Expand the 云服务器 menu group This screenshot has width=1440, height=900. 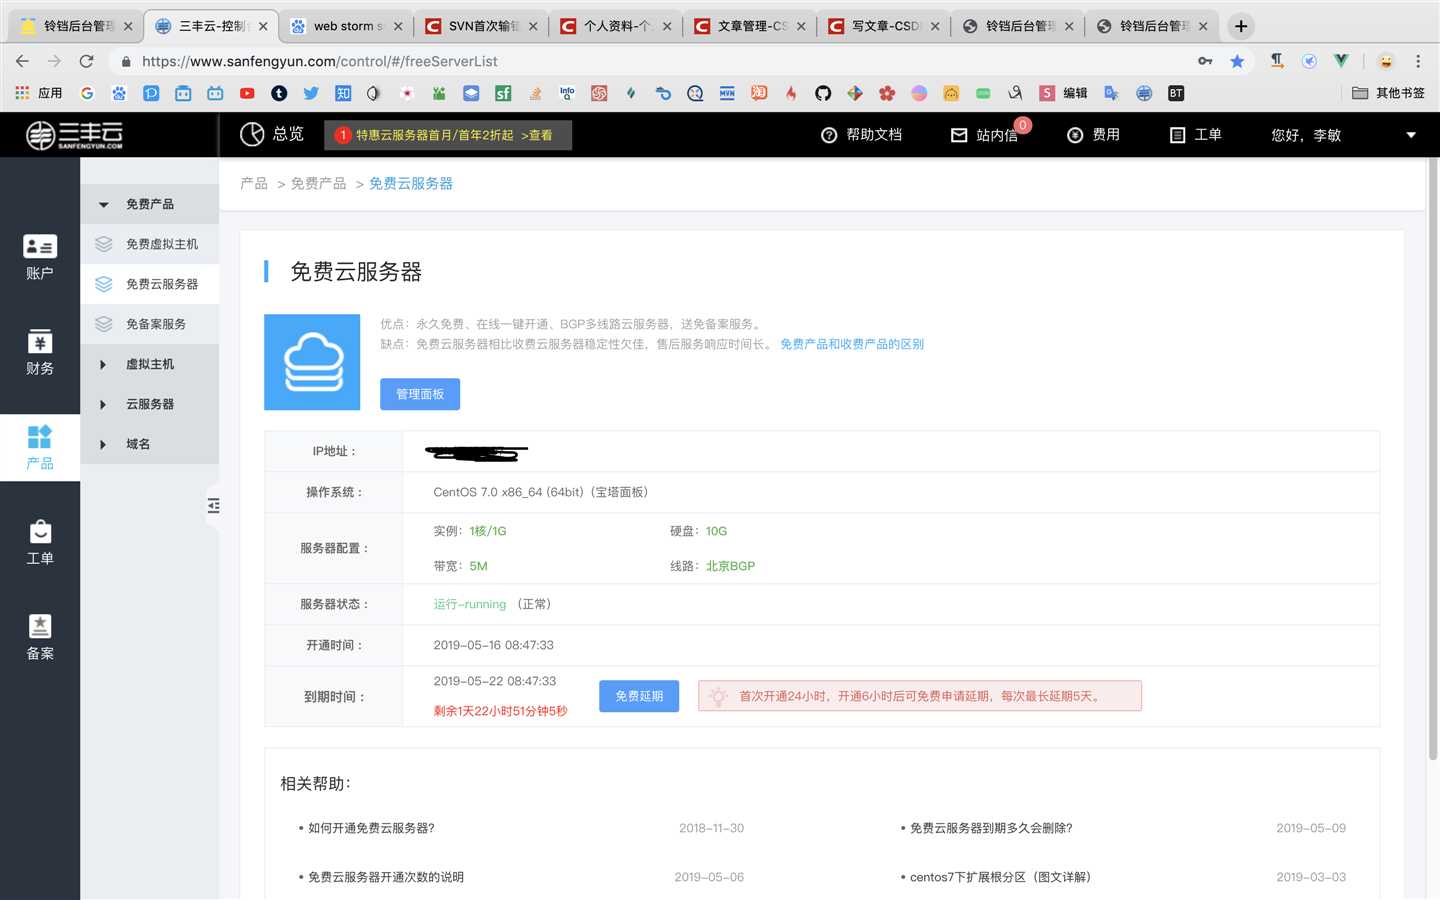150,404
